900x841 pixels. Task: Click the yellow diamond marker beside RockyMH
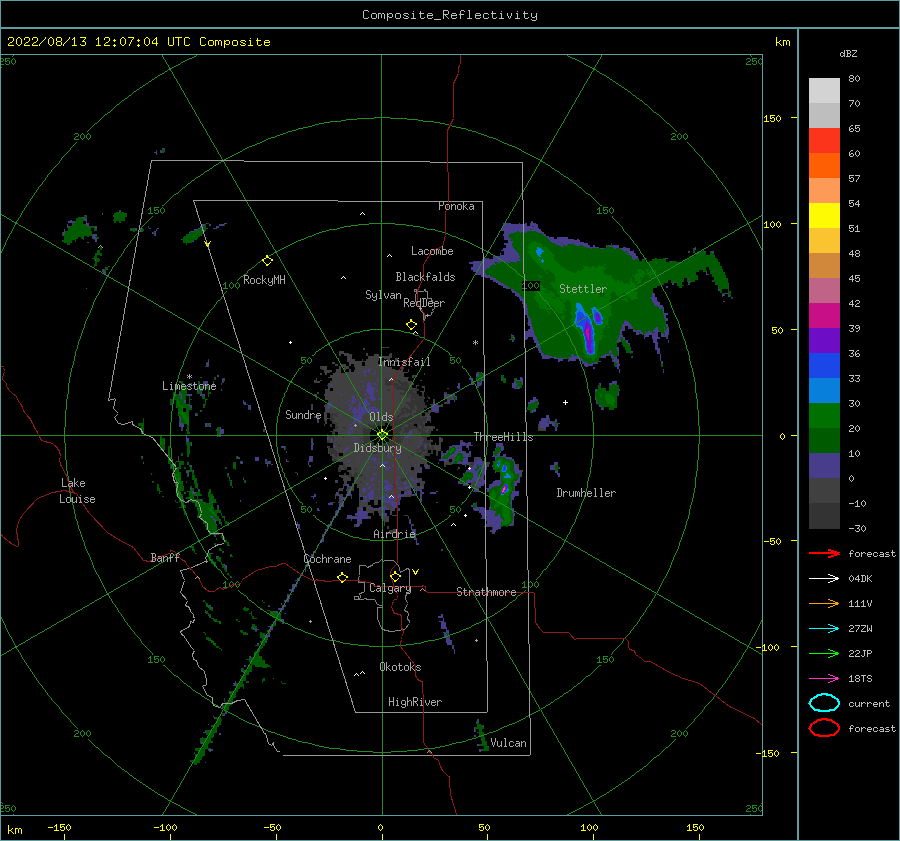267,261
